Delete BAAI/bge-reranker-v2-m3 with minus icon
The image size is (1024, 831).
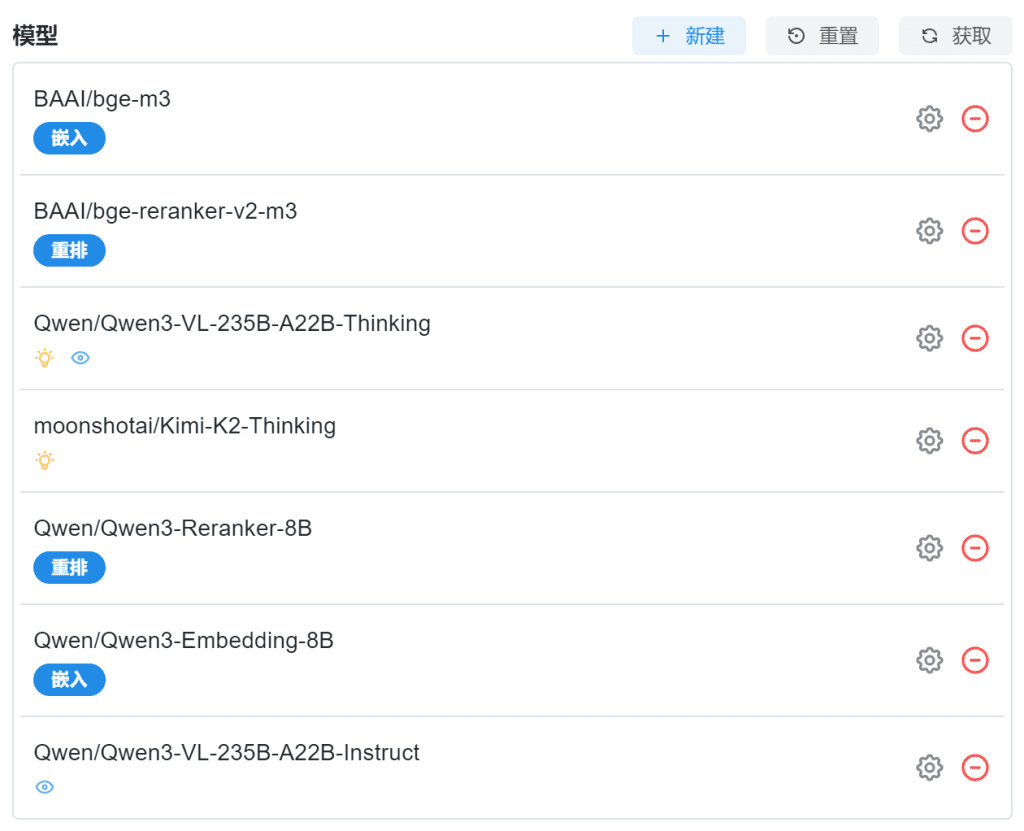(975, 231)
